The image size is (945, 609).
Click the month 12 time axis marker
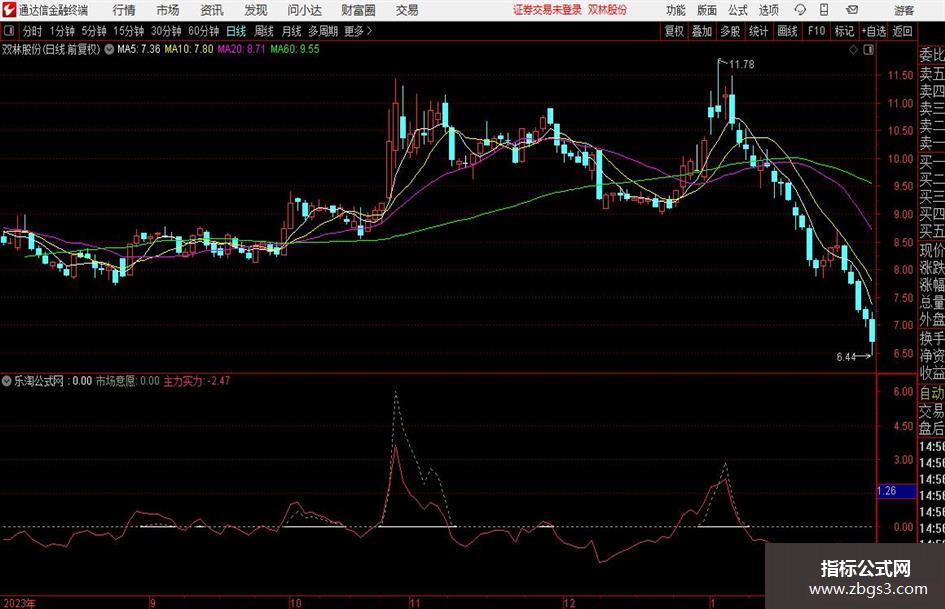[x=570, y=603]
